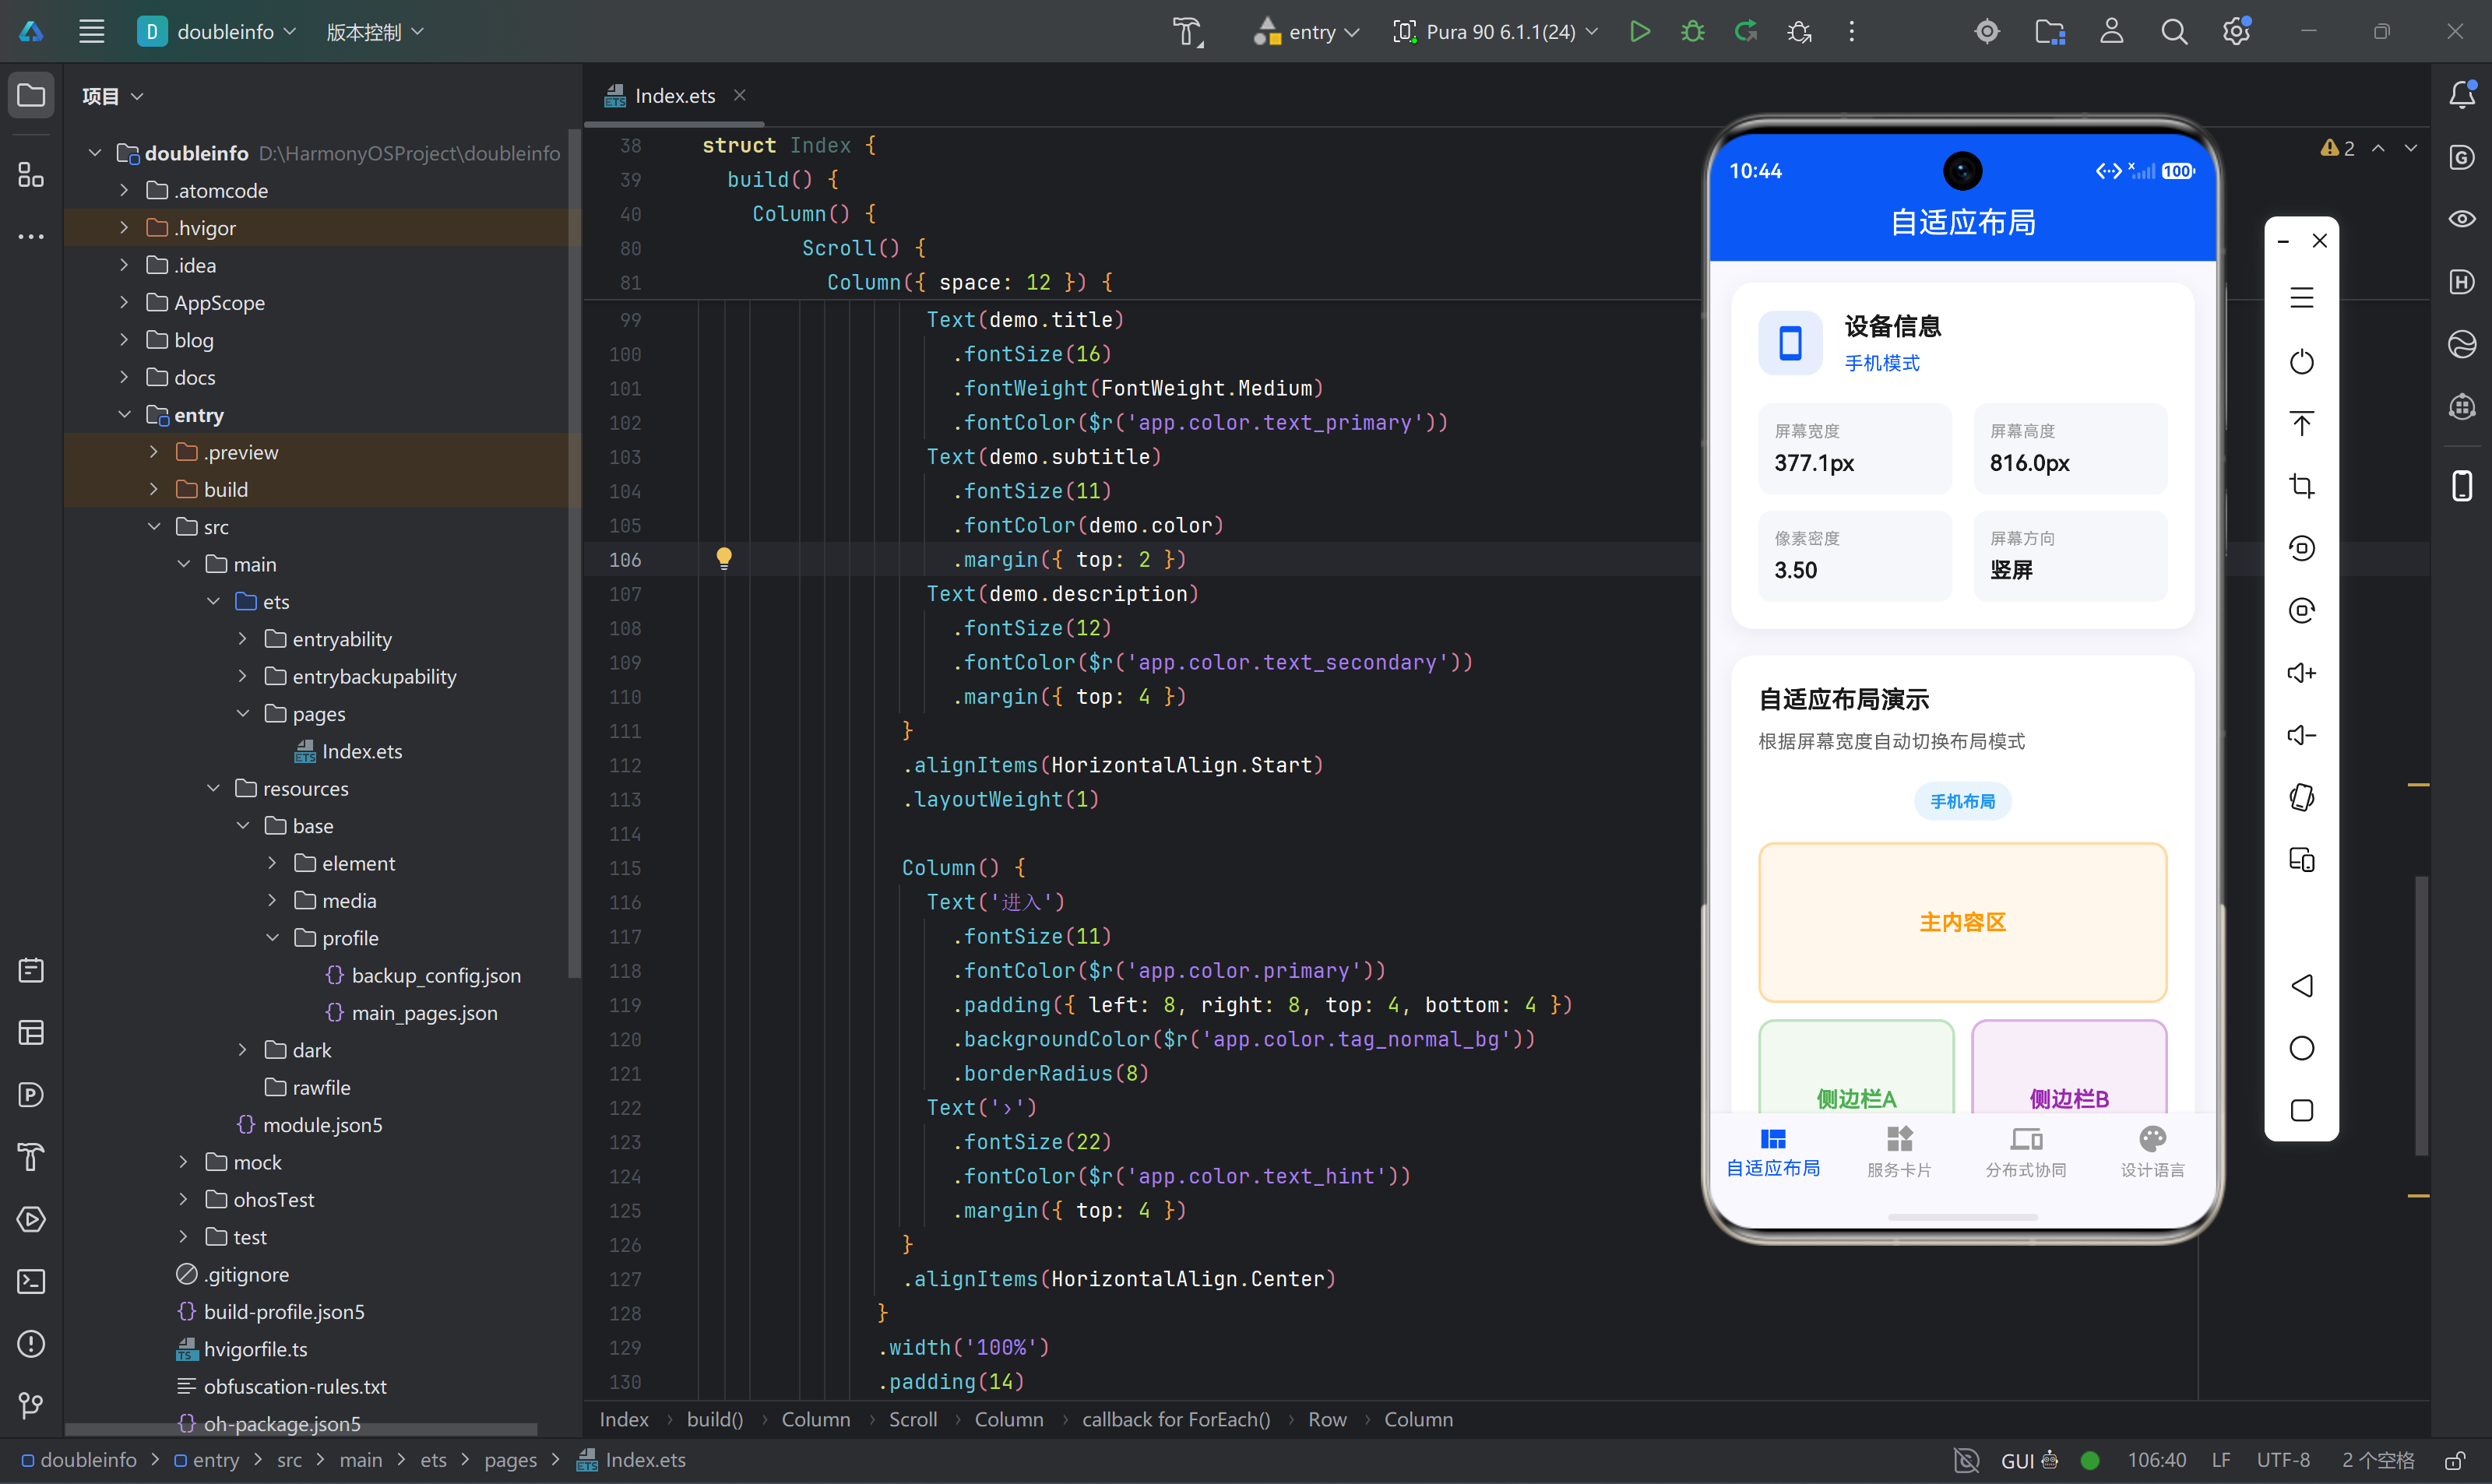Open IDE settings gear icon
The image size is (2492, 1484).
2236,32
